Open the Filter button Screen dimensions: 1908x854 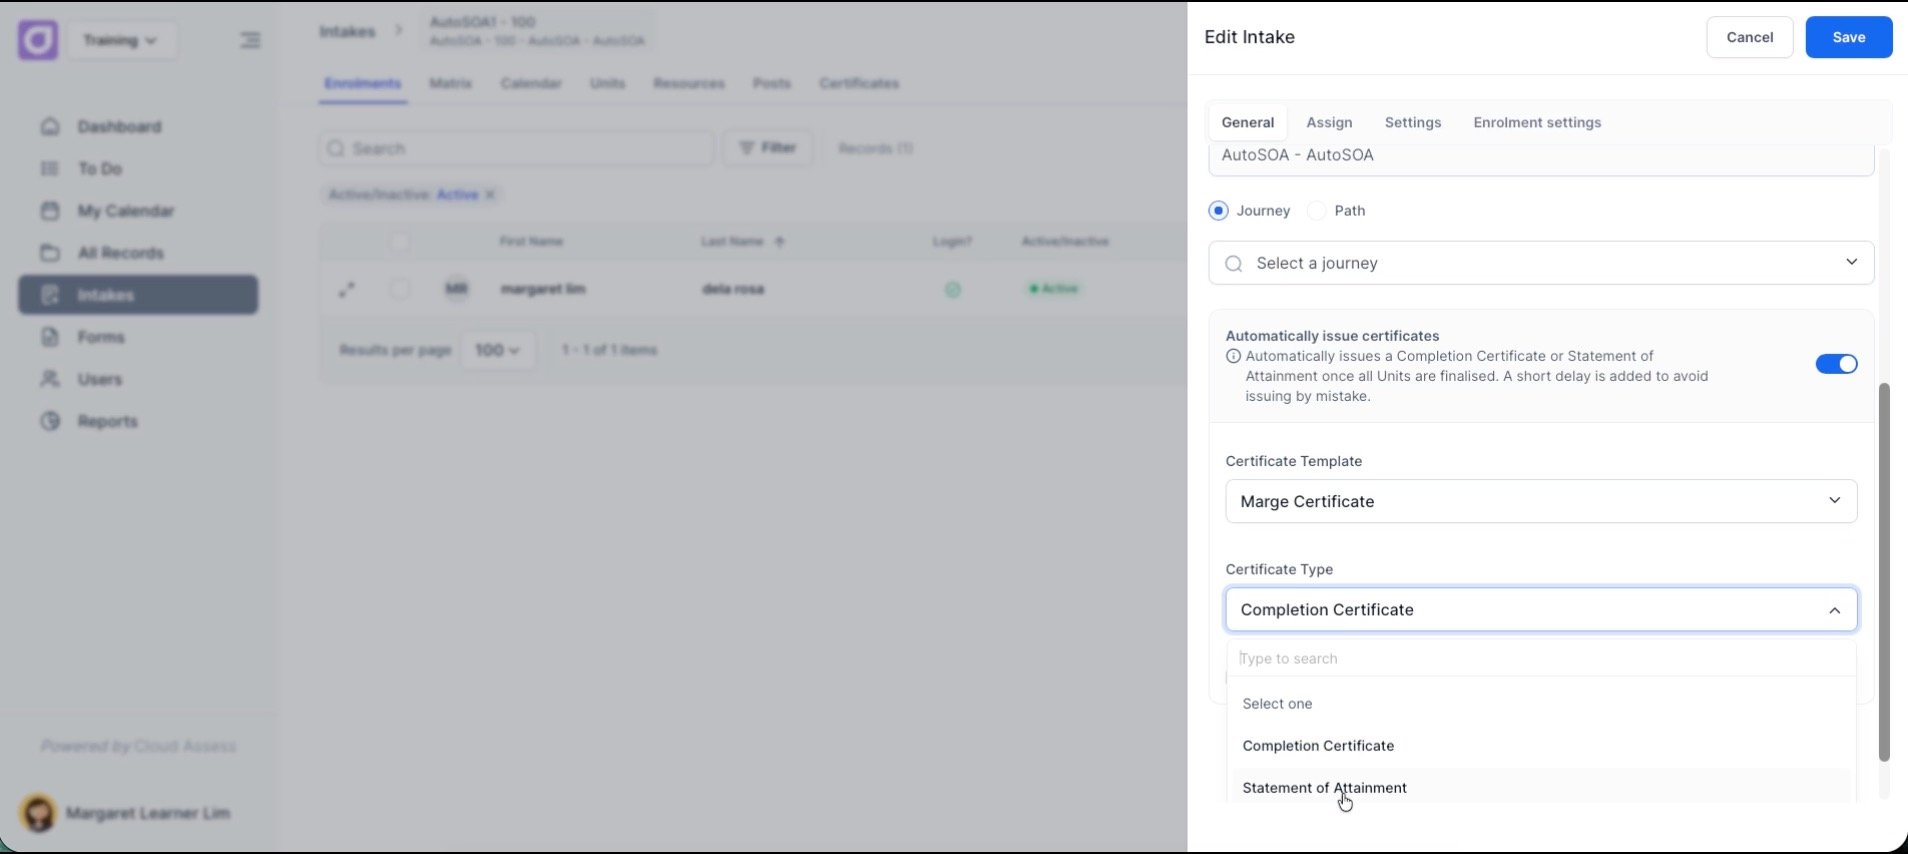point(767,148)
